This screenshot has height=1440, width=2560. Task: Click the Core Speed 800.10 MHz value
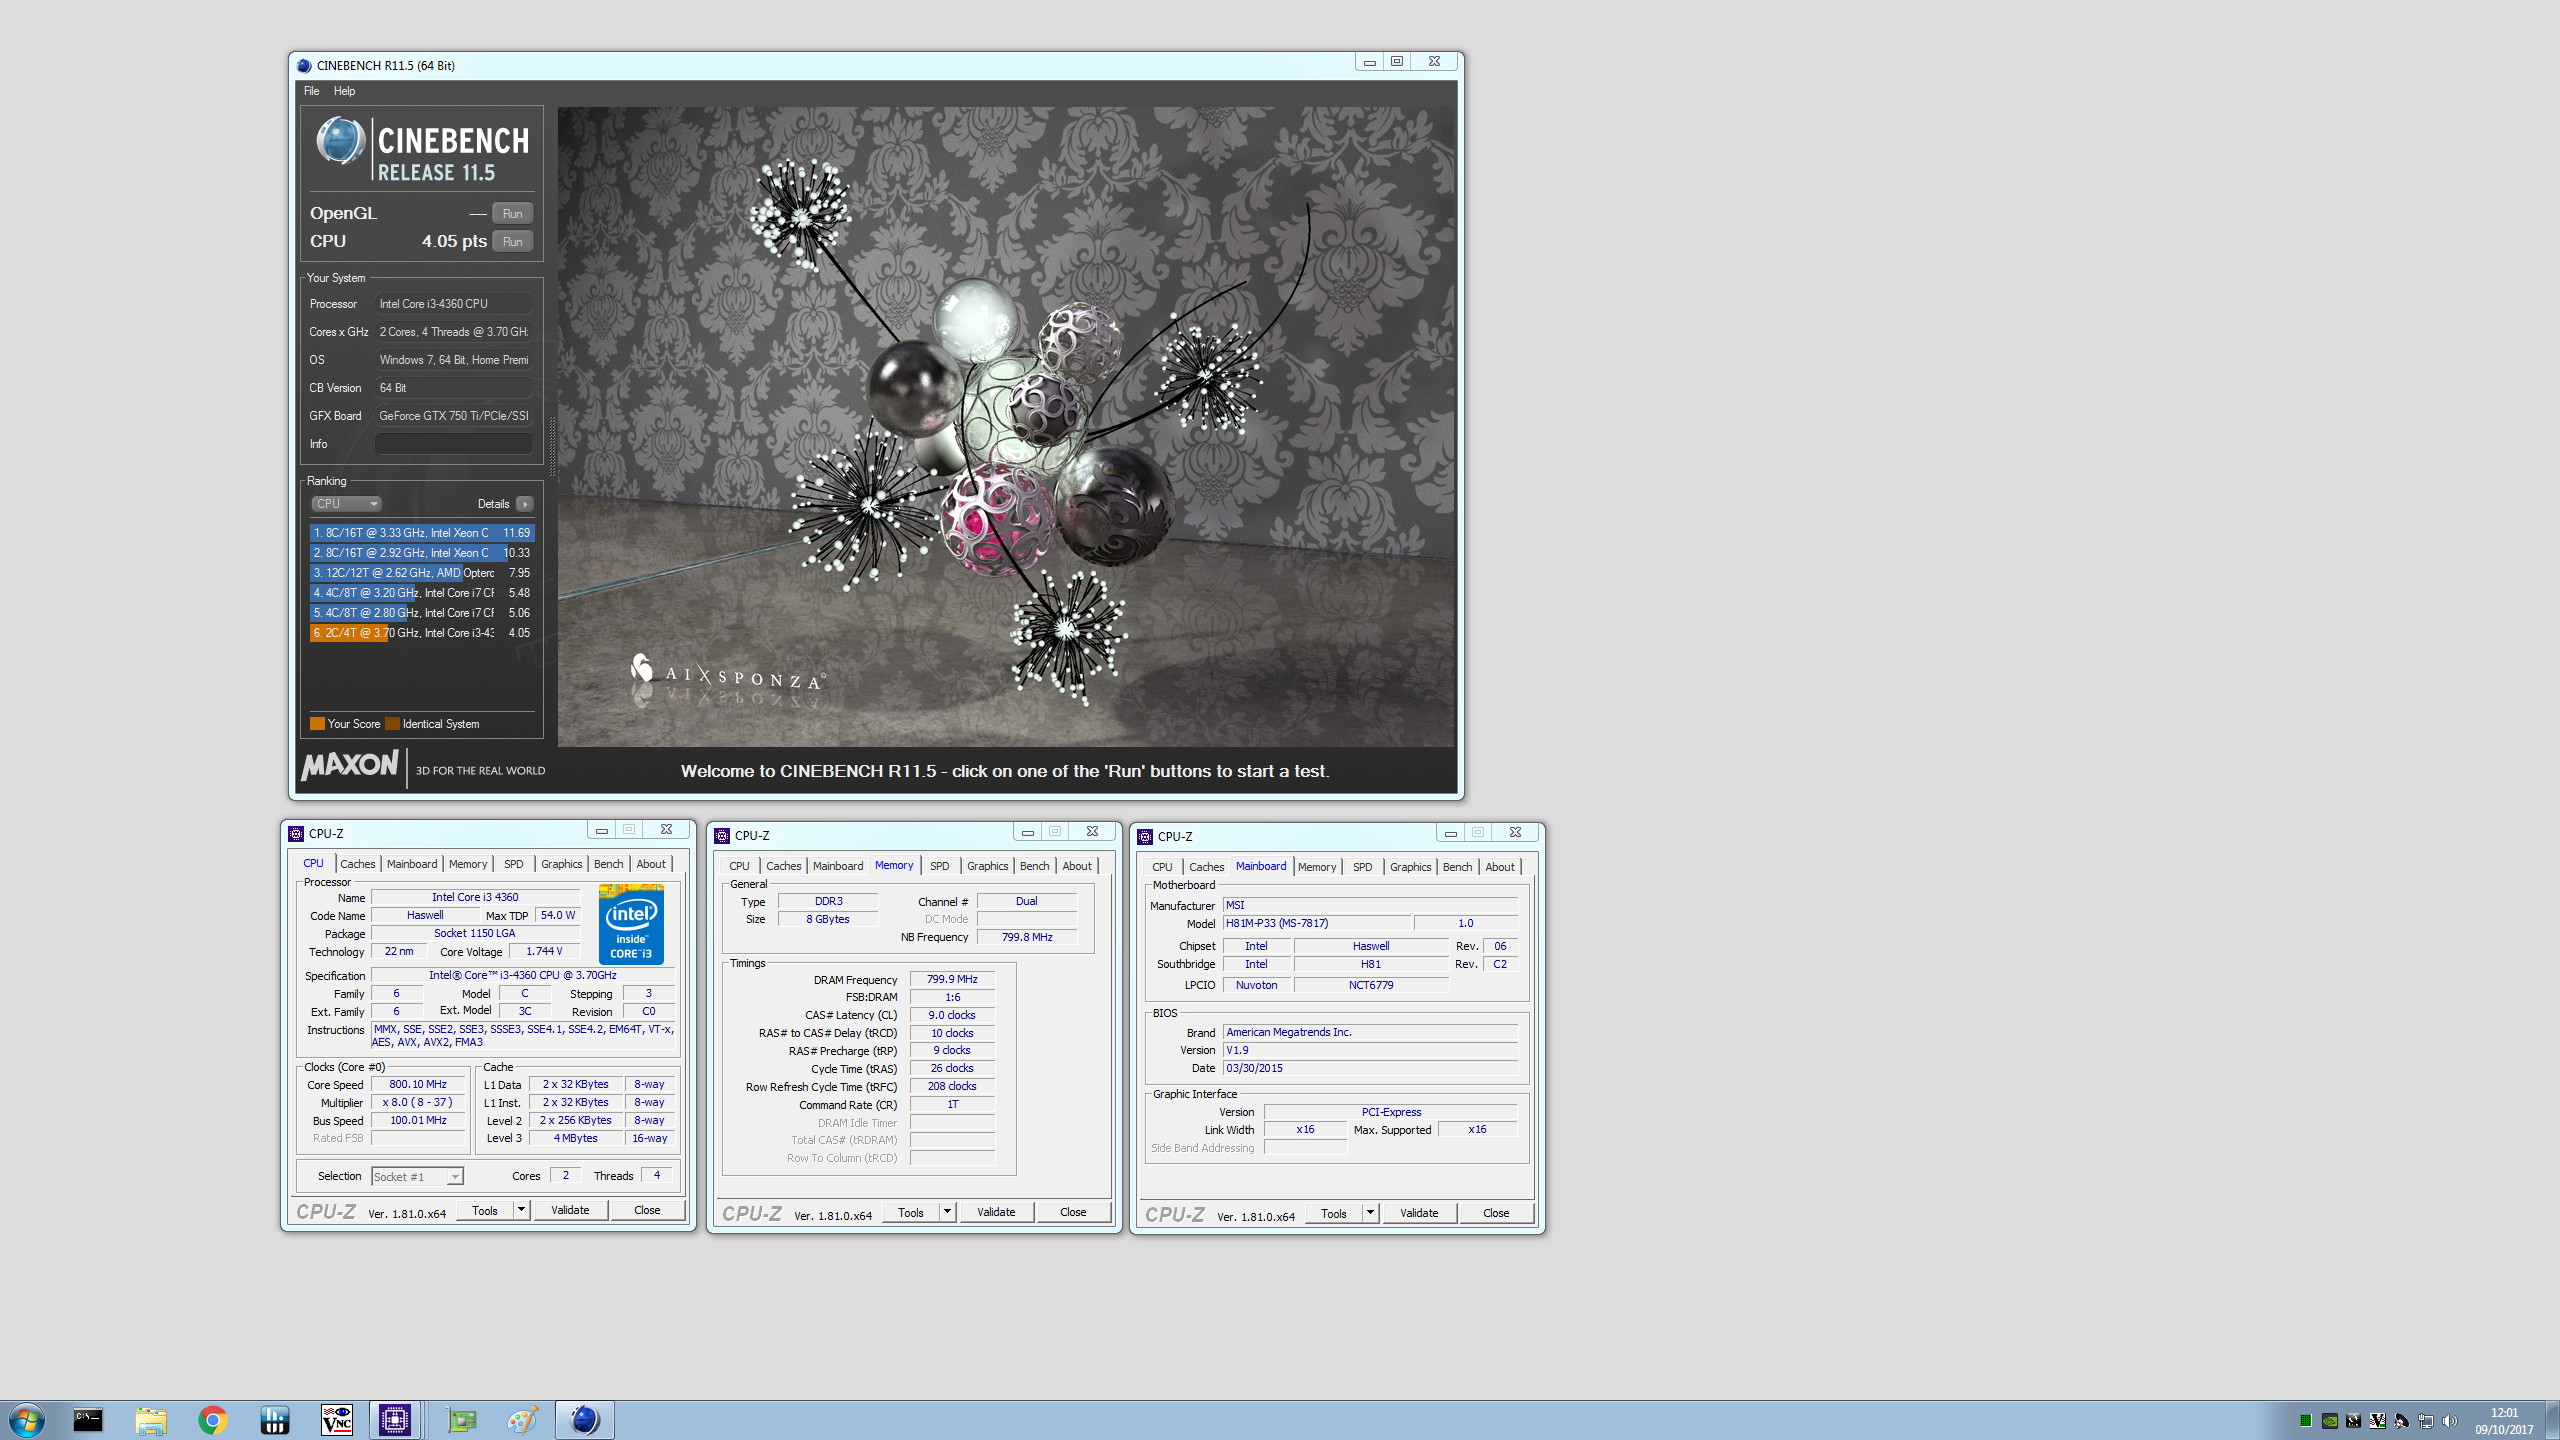point(418,1084)
